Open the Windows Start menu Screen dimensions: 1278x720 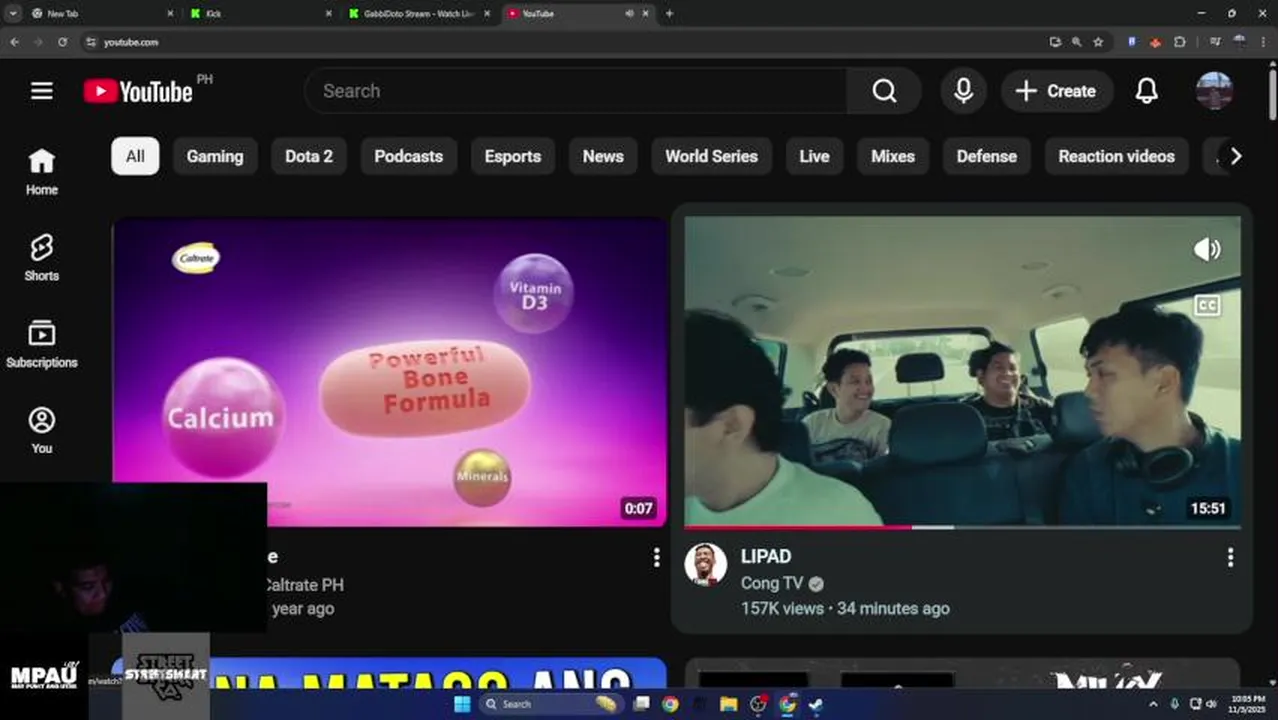point(462,704)
